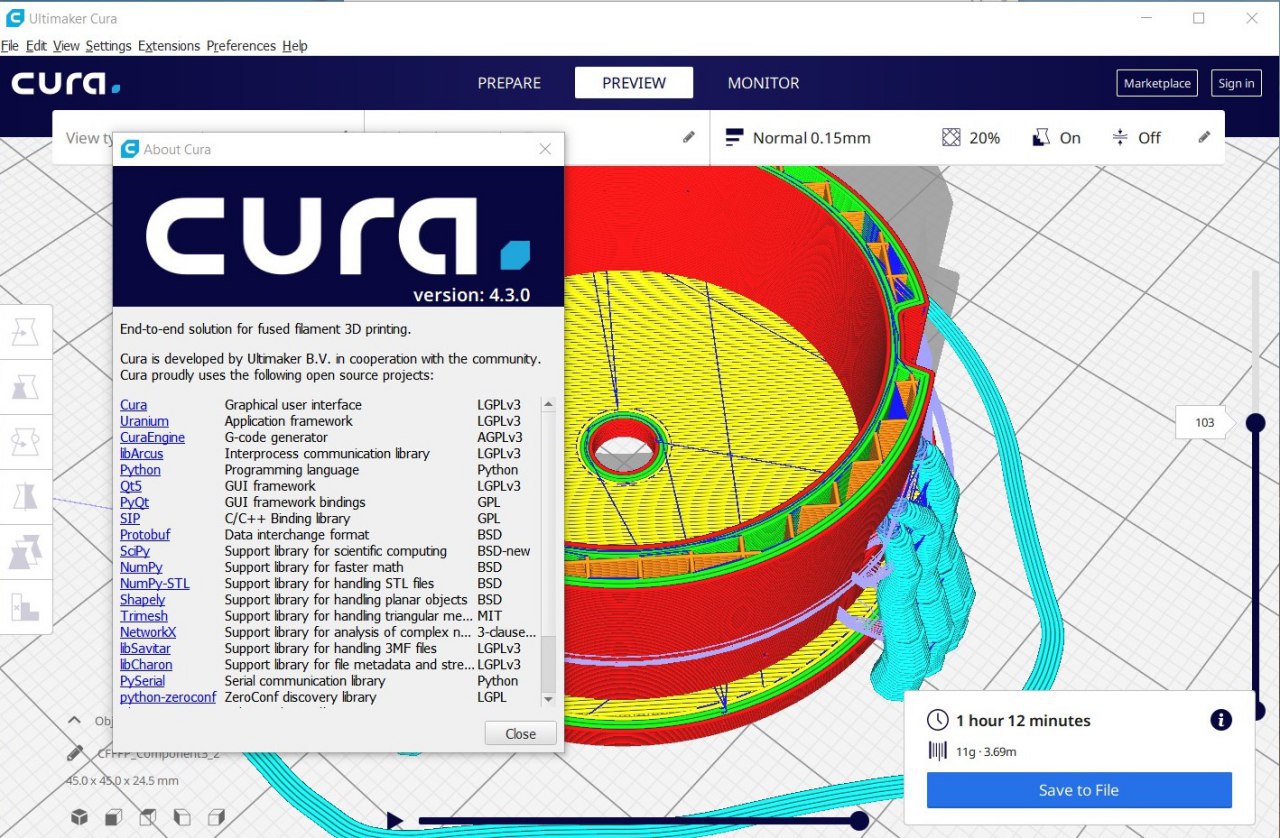This screenshot has height=838, width=1280.
Task: Click the support On icon
Action: click(1042, 137)
